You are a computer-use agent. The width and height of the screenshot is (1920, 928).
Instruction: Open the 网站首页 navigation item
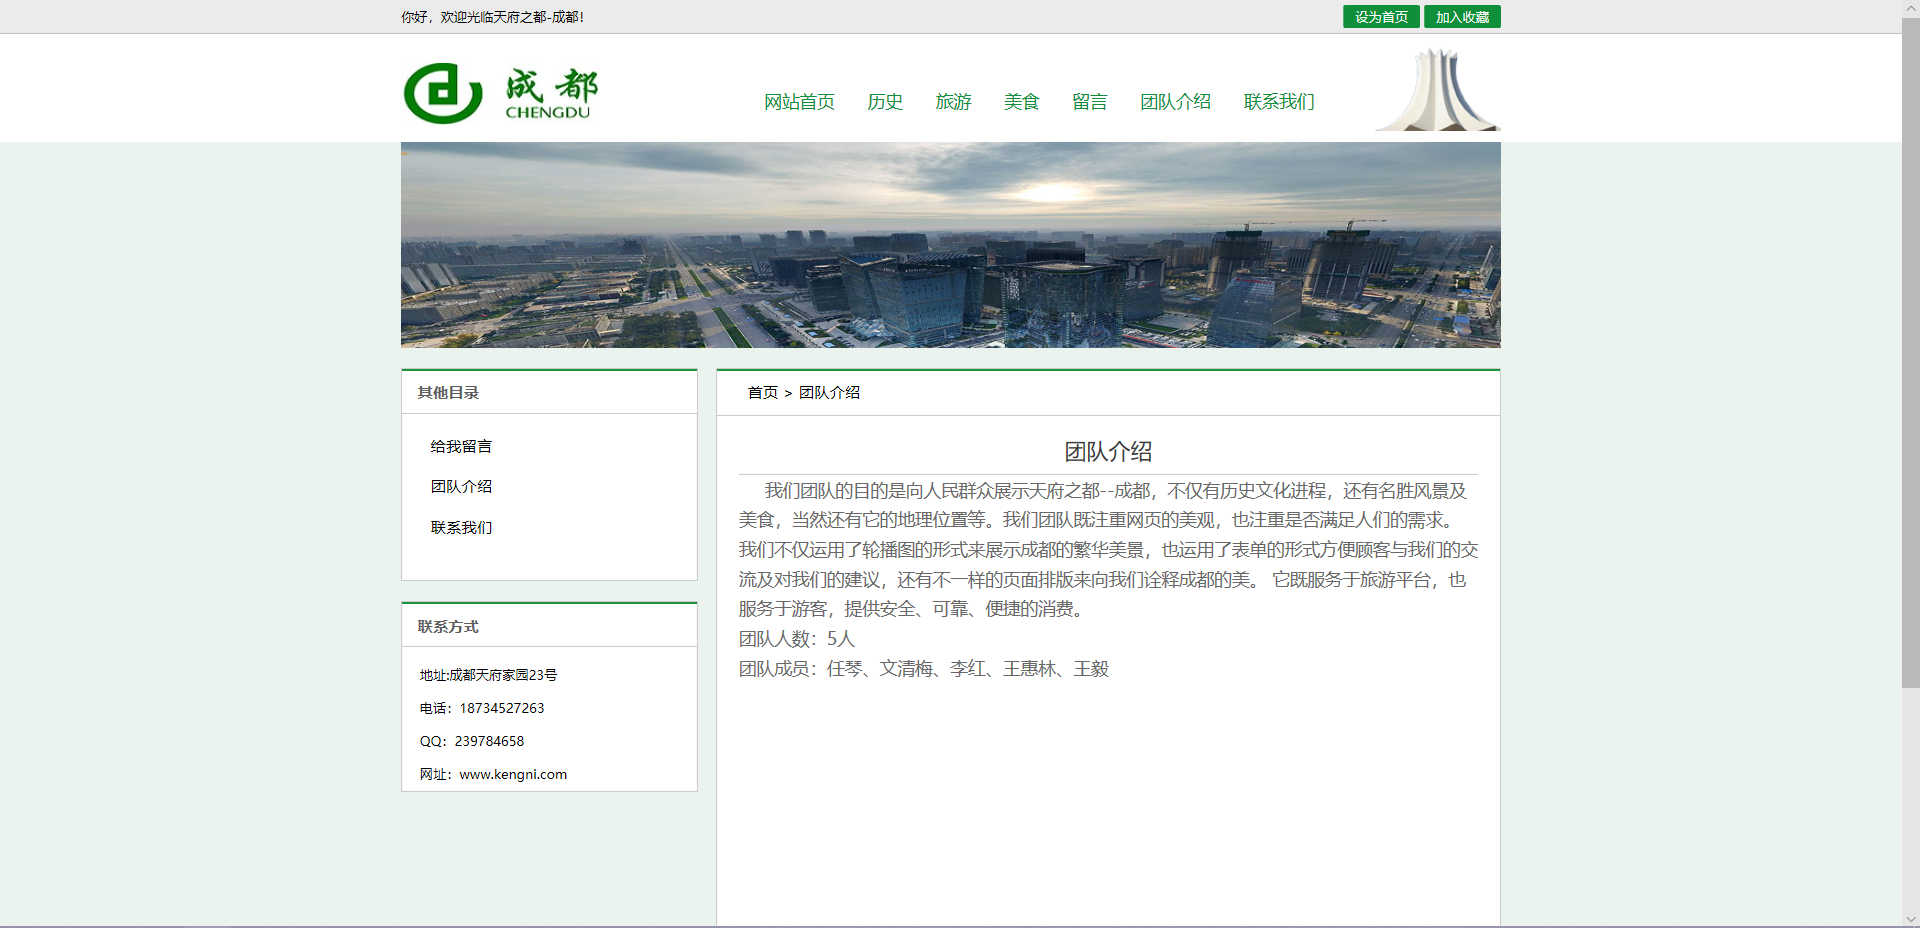pyautogui.click(x=799, y=102)
